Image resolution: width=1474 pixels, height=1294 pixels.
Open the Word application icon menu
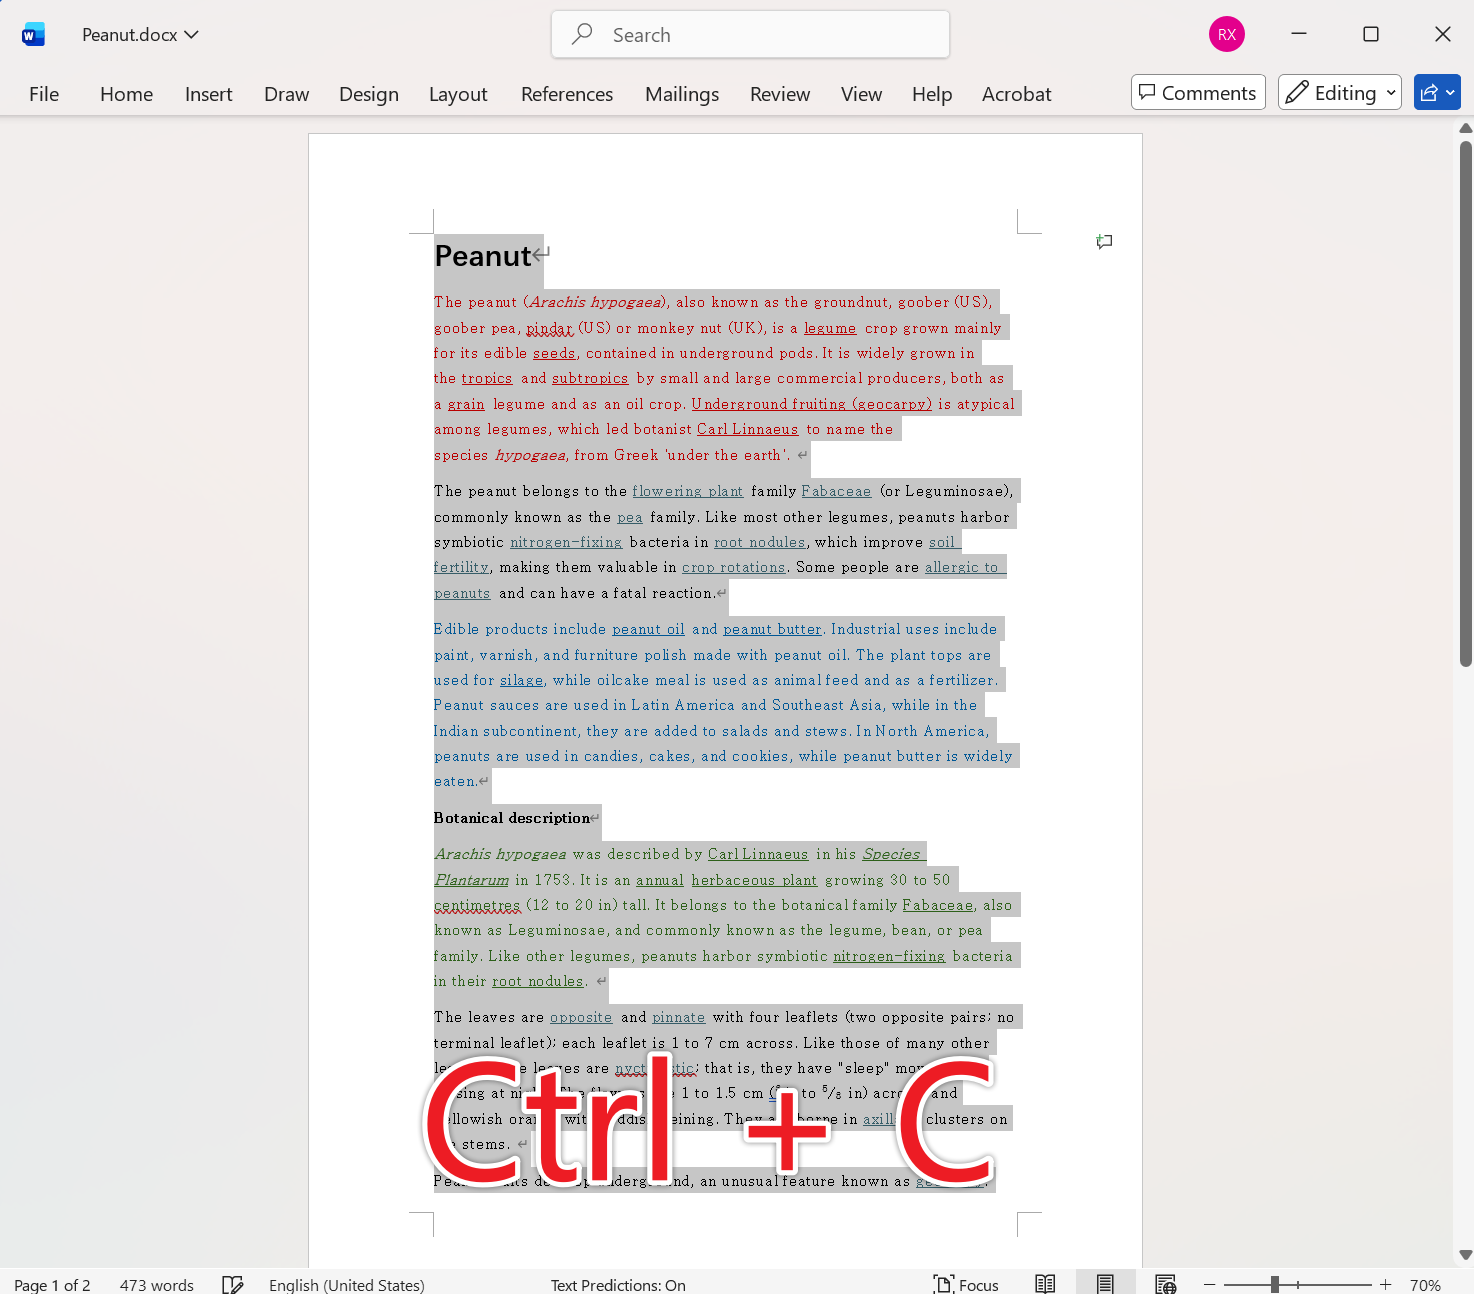tap(33, 33)
